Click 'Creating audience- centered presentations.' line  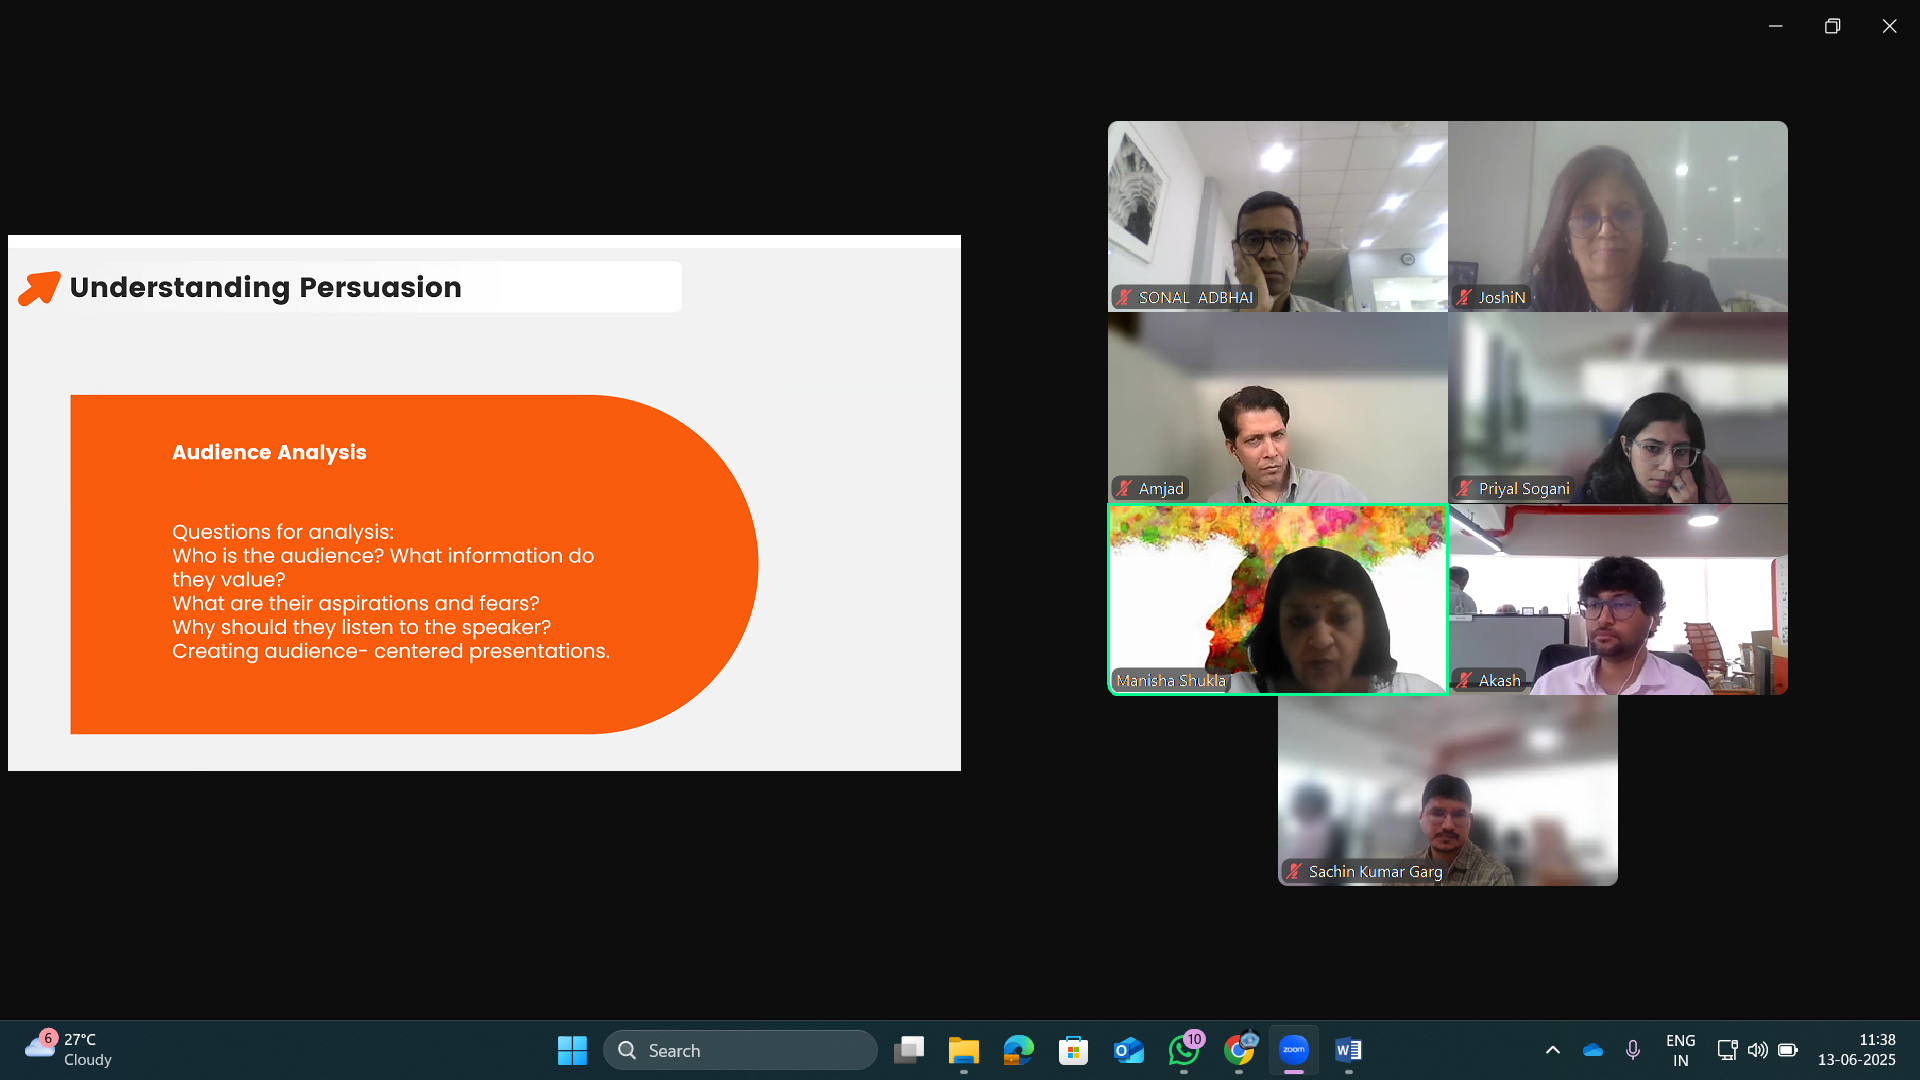pyautogui.click(x=391, y=651)
